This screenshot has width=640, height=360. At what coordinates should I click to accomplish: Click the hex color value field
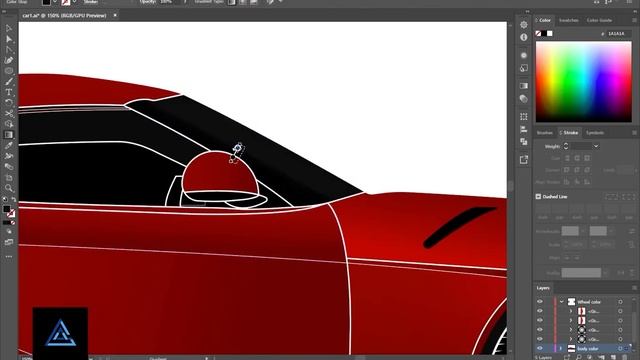point(618,33)
